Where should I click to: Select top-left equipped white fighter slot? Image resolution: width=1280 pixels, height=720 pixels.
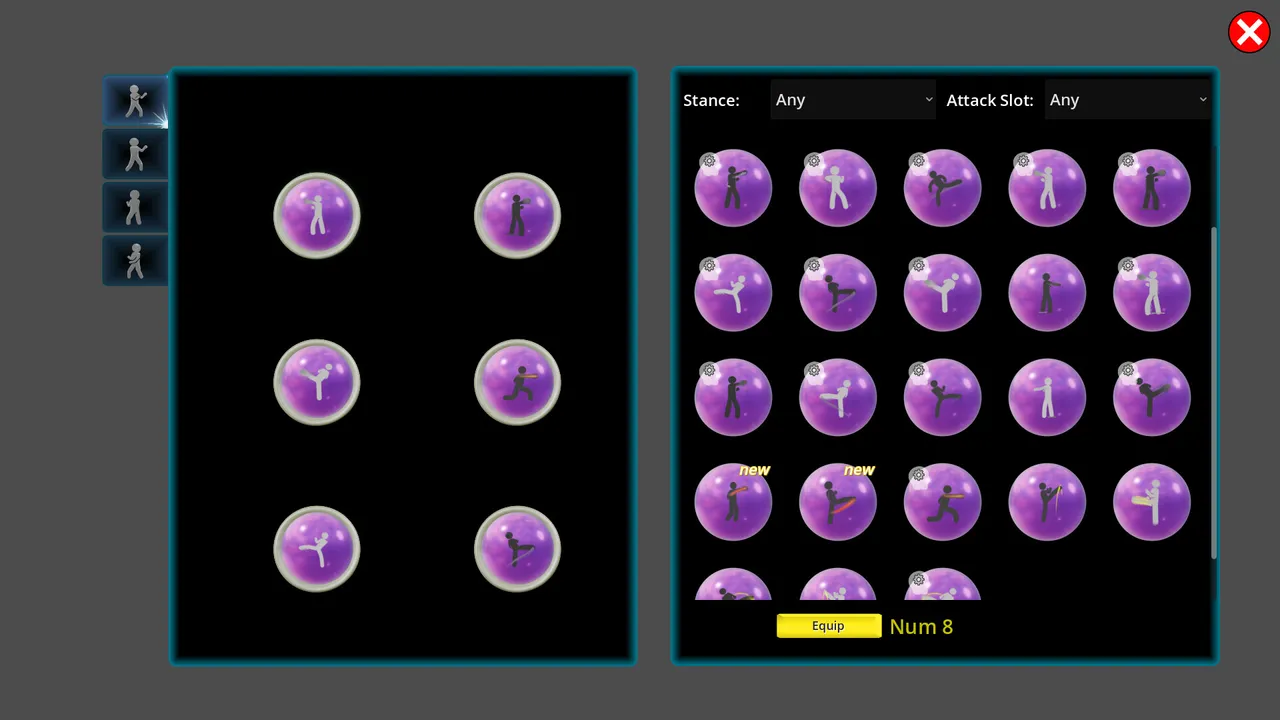point(317,216)
